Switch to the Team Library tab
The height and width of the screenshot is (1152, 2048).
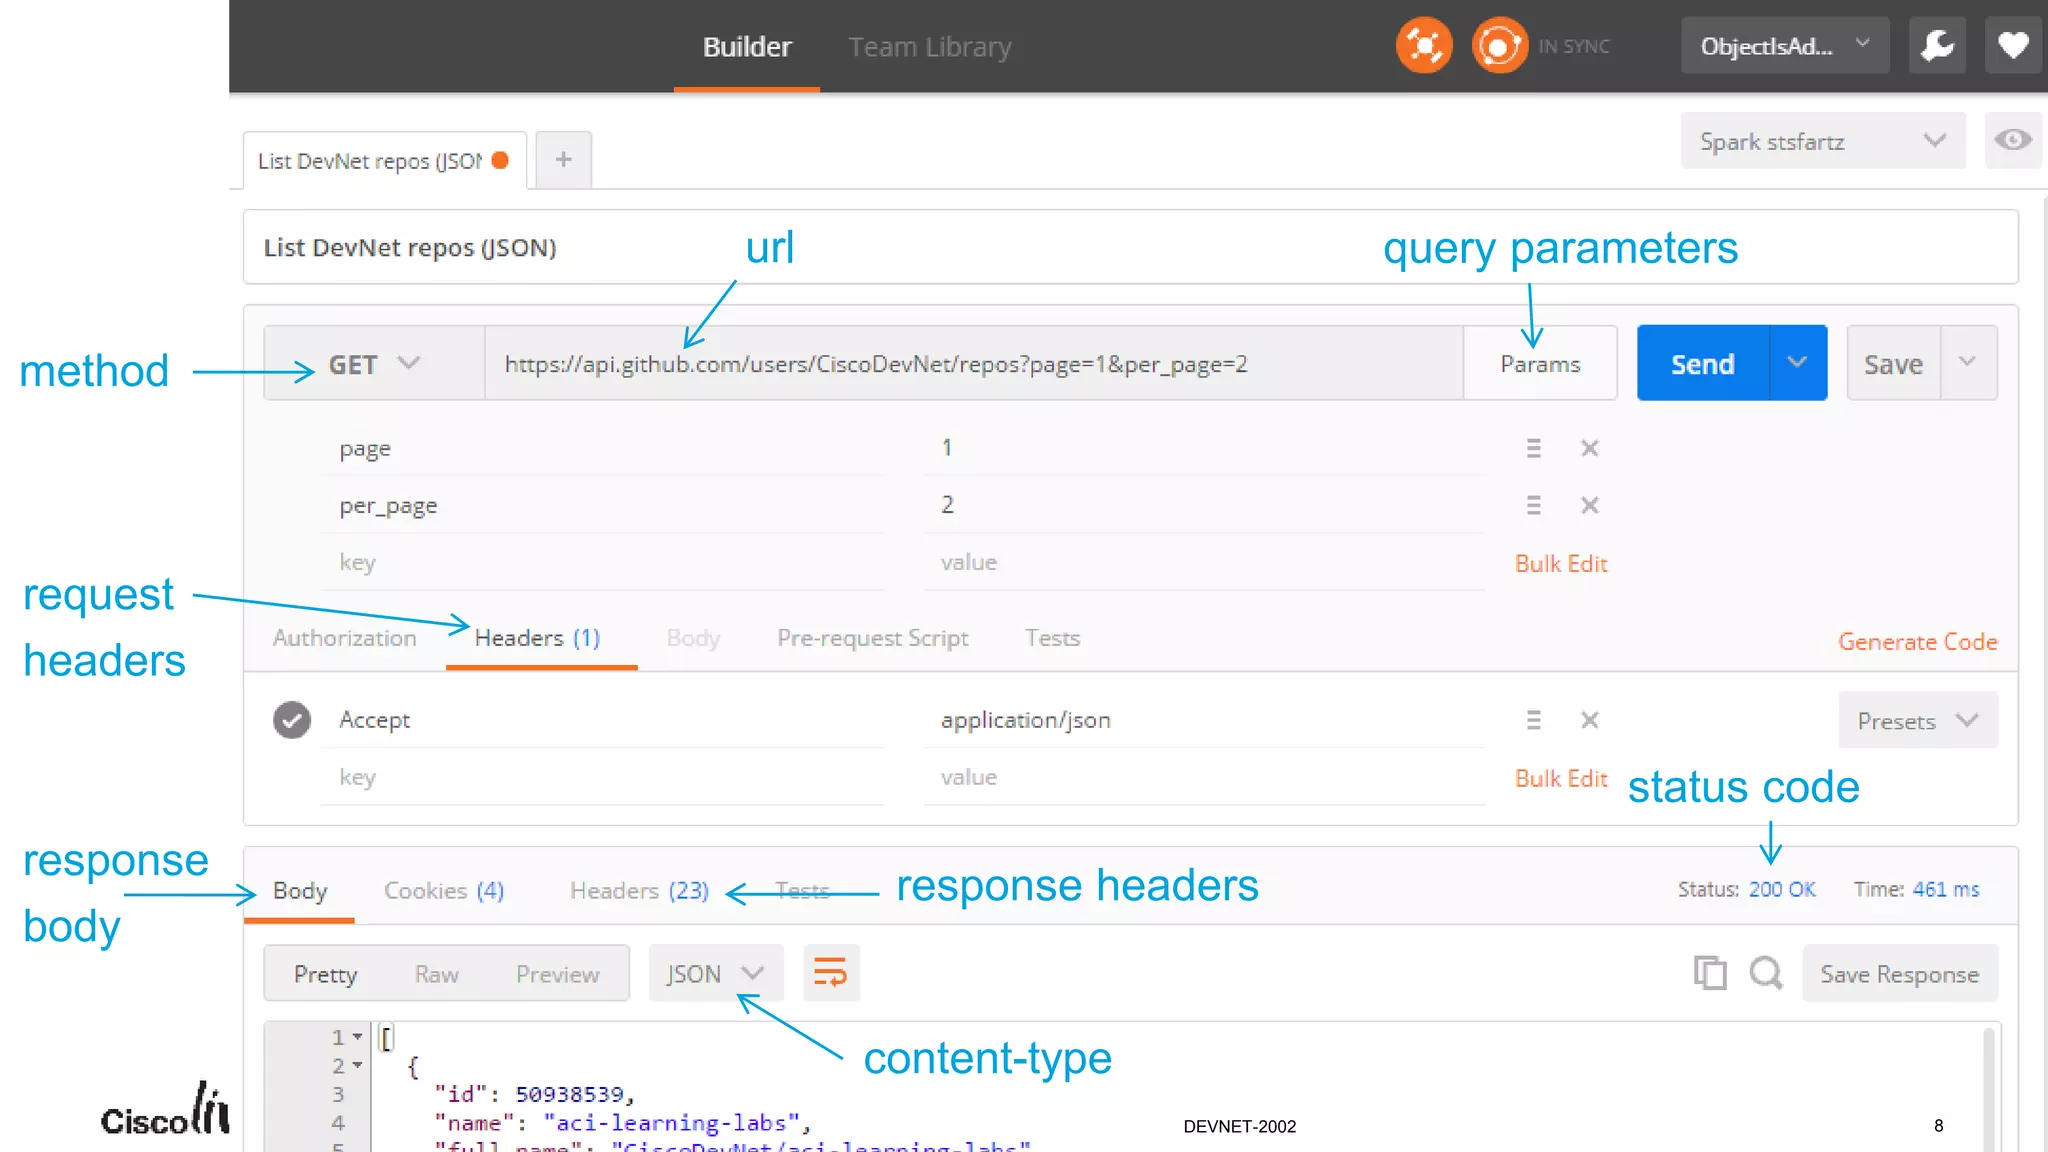pyautogui.click(x=929, y=47)
